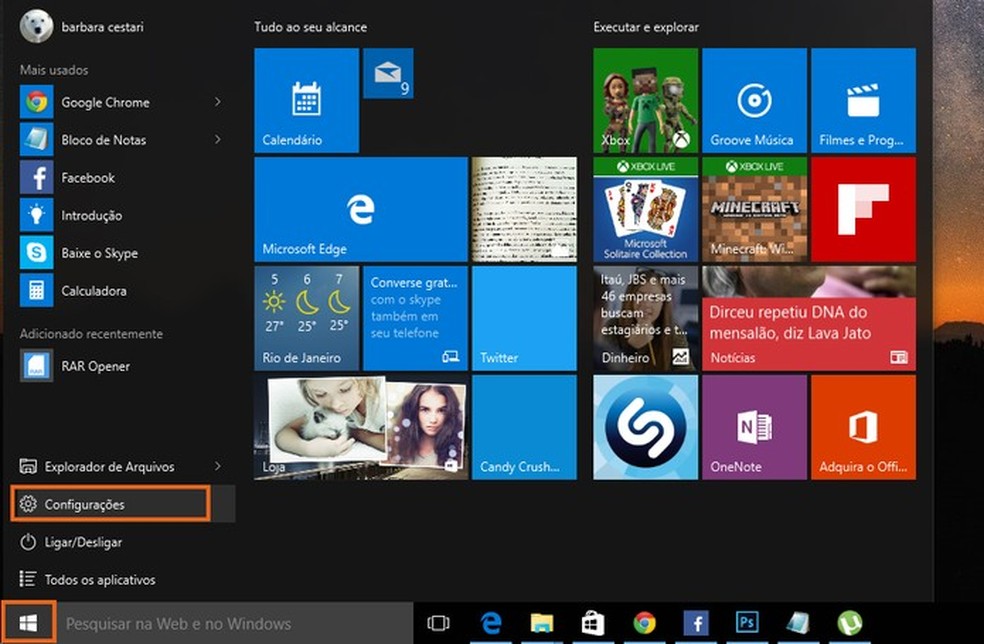984x644 pixels.
Task: Expand Google Chrome's jump list chevron
Action: click(218, 102)
